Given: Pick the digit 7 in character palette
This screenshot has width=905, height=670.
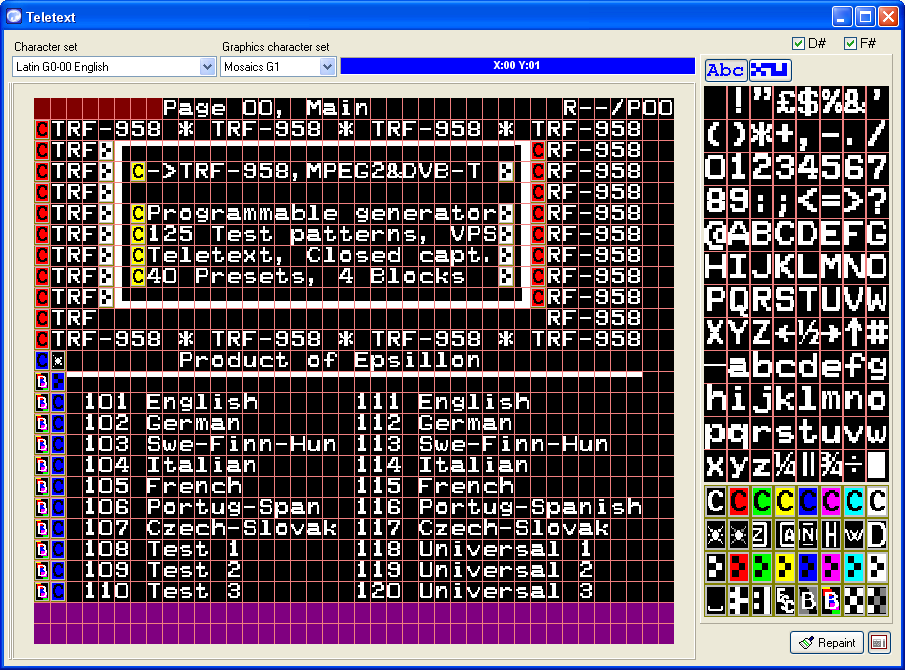Looking at the screenshot, I should [x=877, y=167].
